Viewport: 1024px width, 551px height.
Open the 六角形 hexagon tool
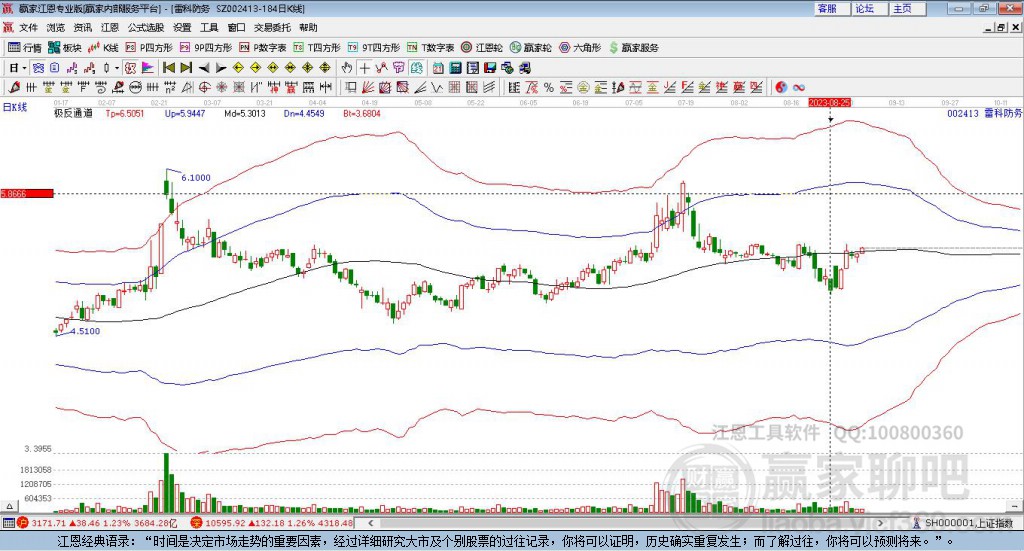point(580,48)
